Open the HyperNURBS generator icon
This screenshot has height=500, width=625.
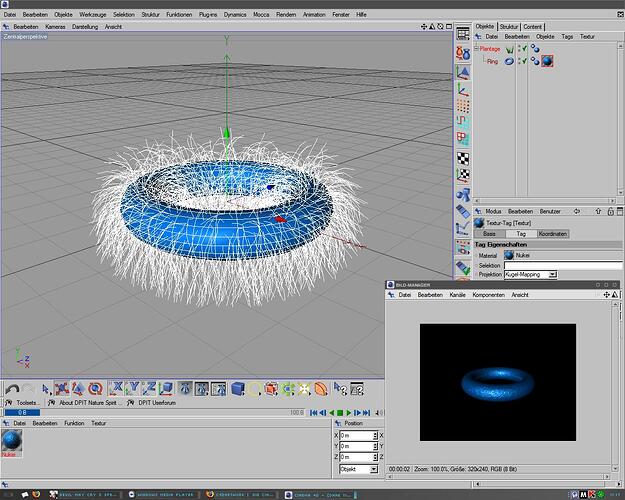point(271,389)
